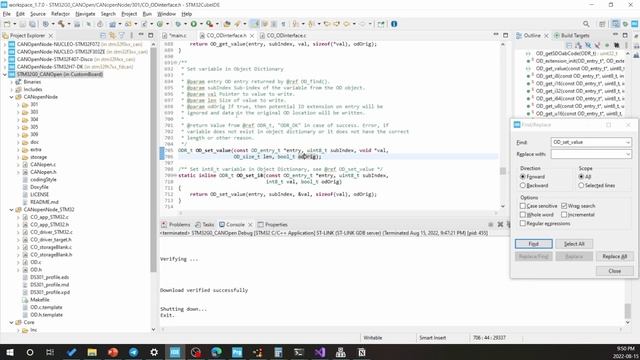Click Select All in Find/Replace dialog

point(574,244)
